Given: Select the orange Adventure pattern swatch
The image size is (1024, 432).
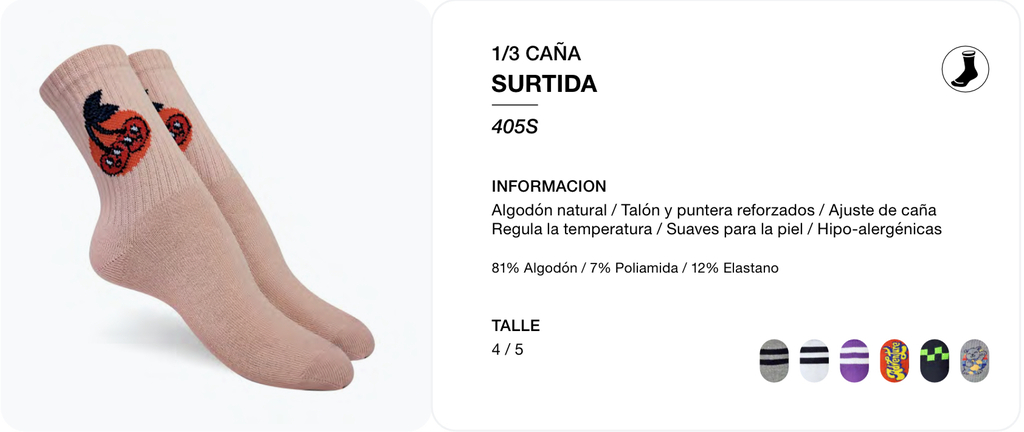Looking at the screenshot, I should click(894, 360).
